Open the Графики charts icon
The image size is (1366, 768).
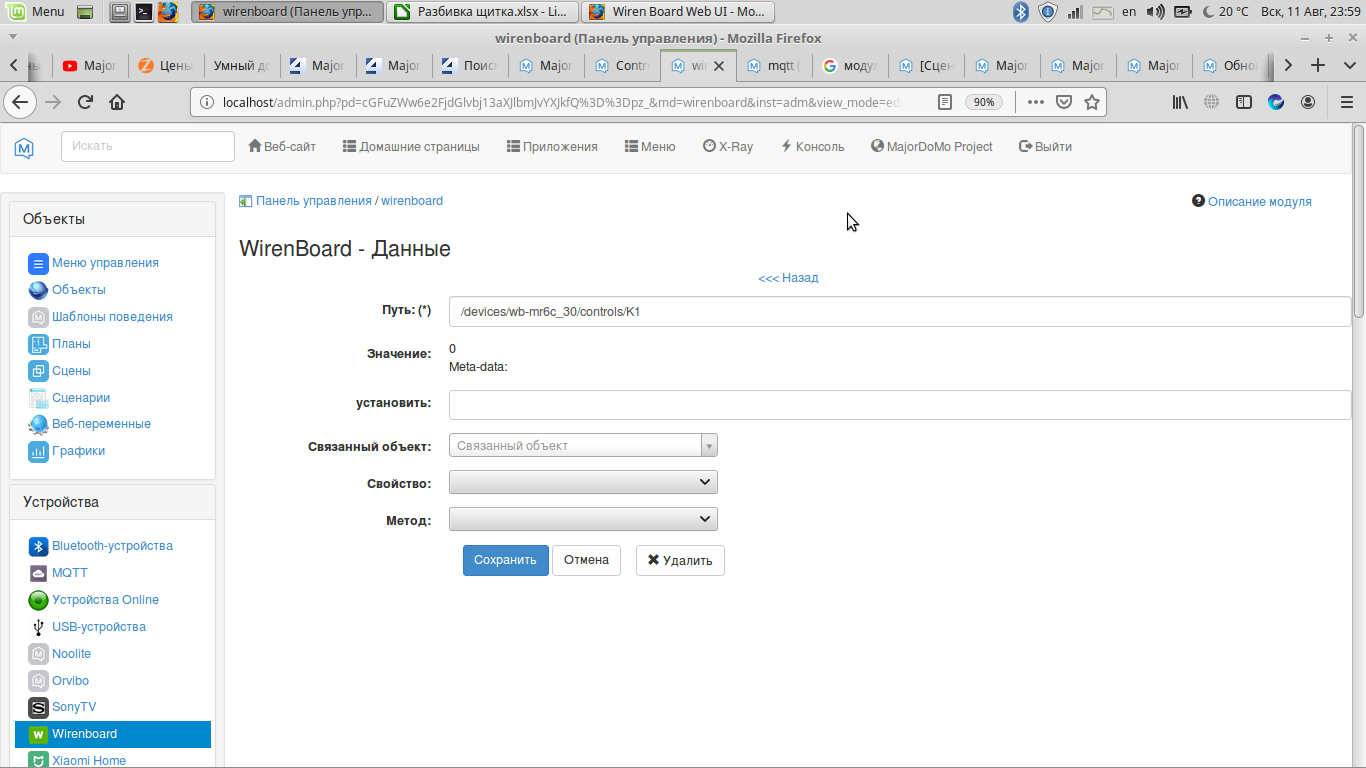38,451
